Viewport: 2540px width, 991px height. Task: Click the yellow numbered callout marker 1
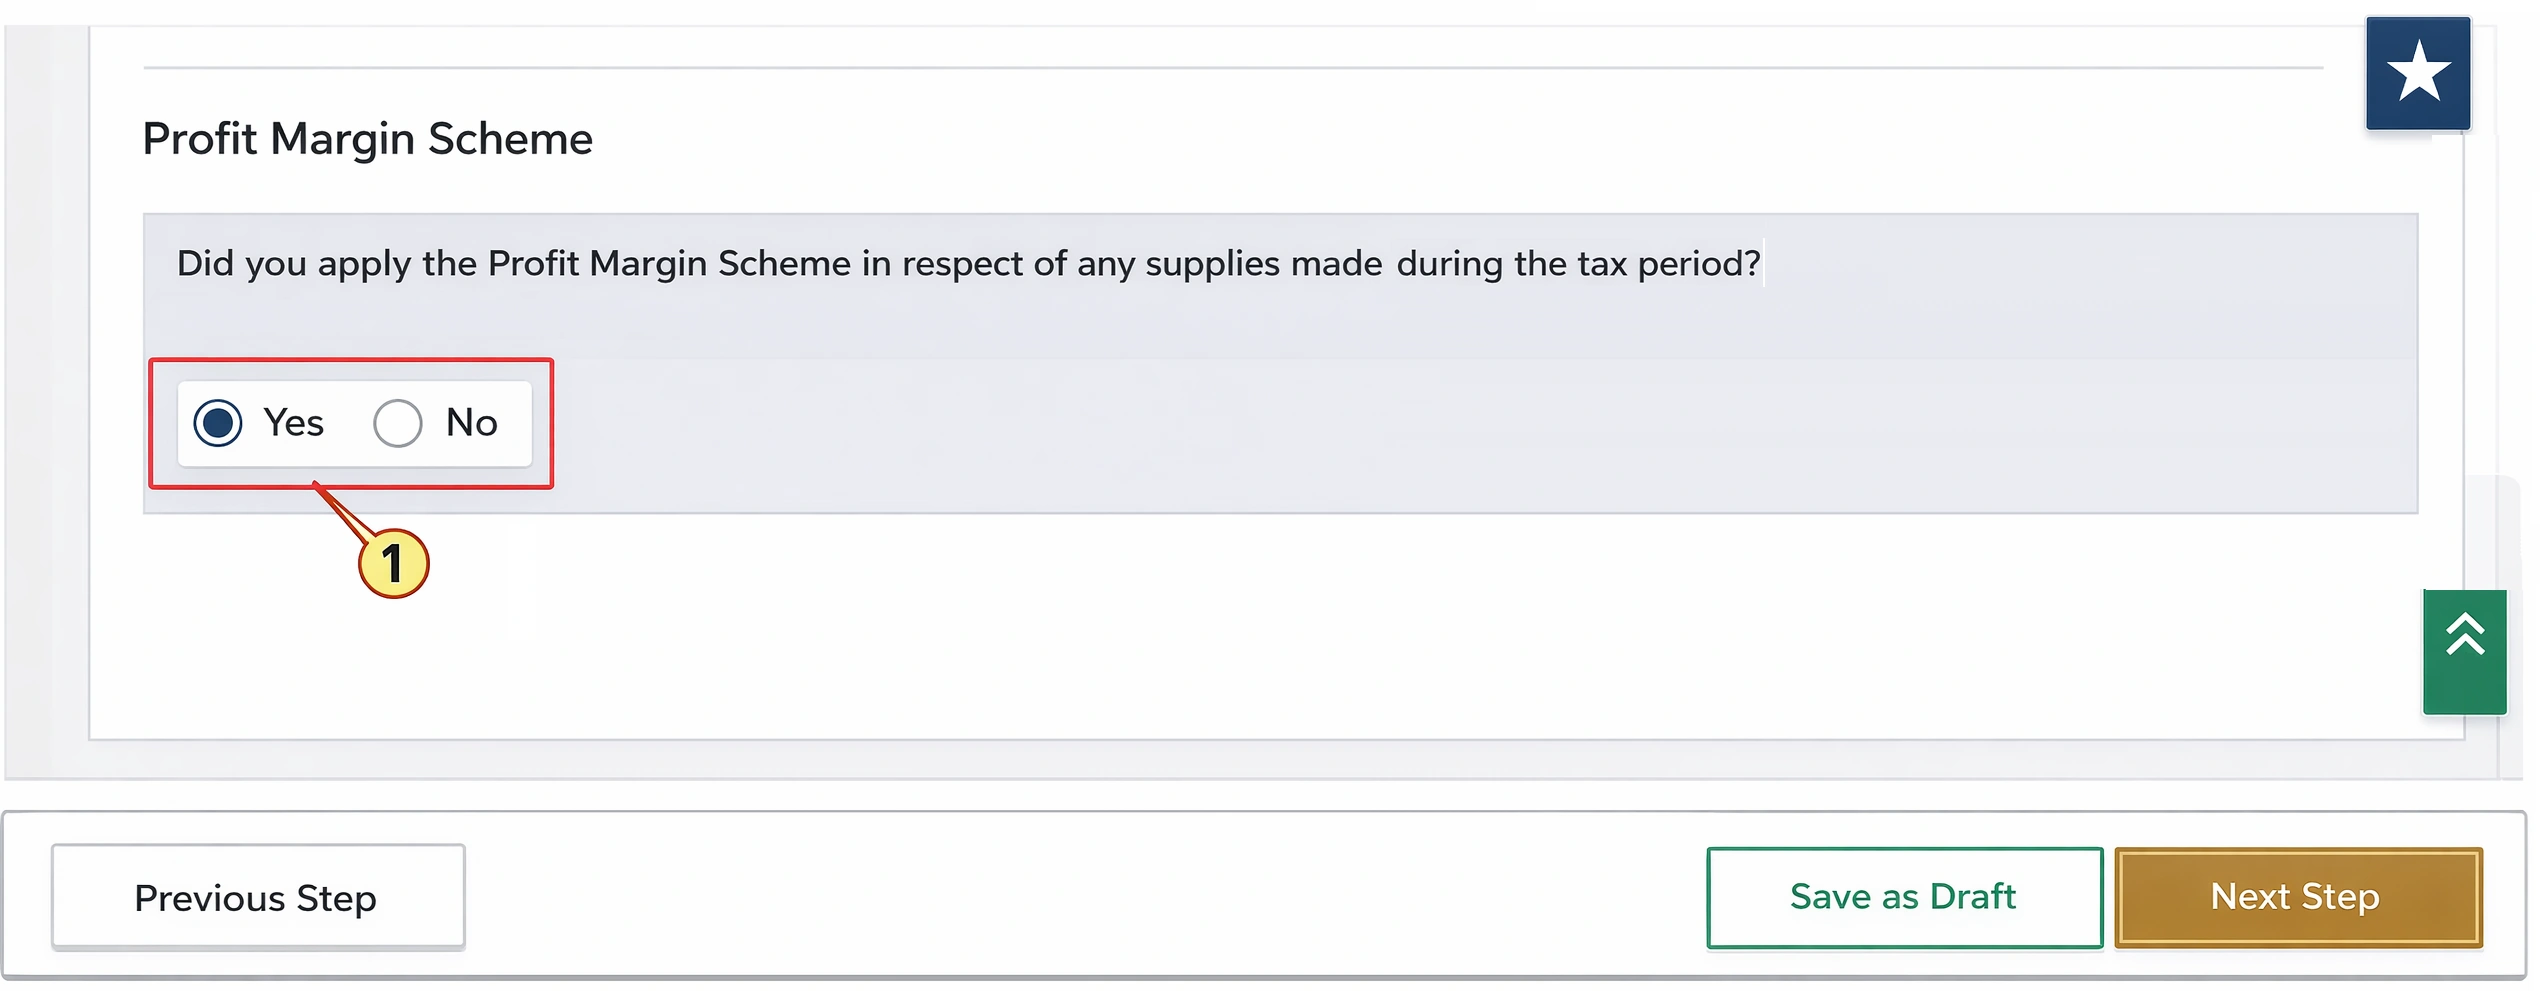click(x=393, y=563)
